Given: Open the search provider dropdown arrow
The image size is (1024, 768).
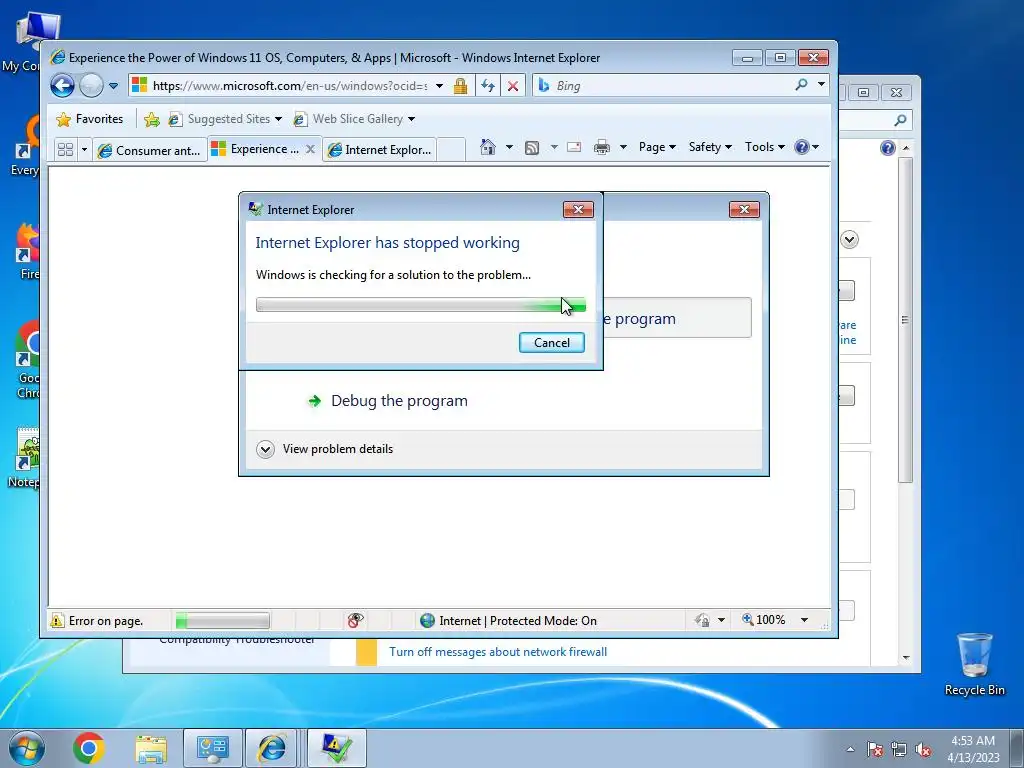Looking at the screenshot, I should tap(821, 84).
